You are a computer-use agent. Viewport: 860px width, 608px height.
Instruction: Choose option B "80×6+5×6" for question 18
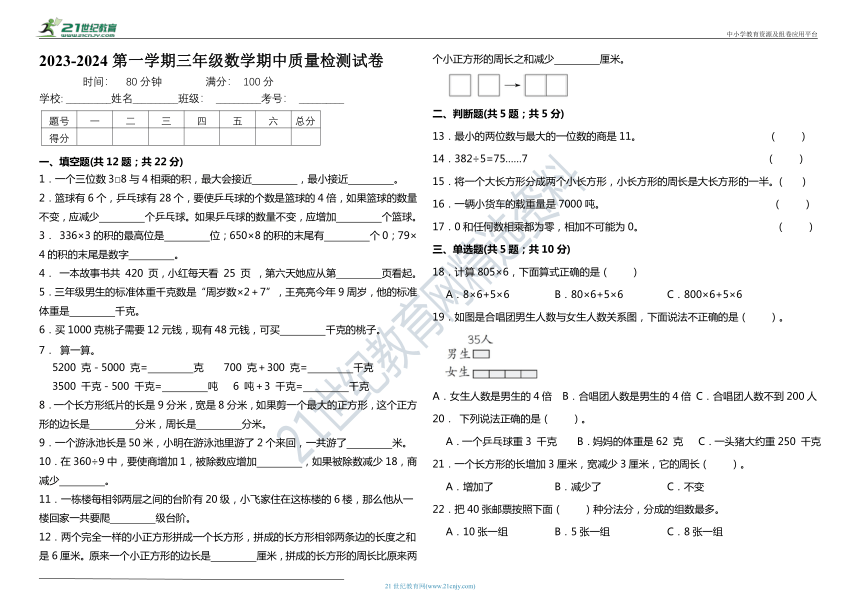[x=589, y=295]
